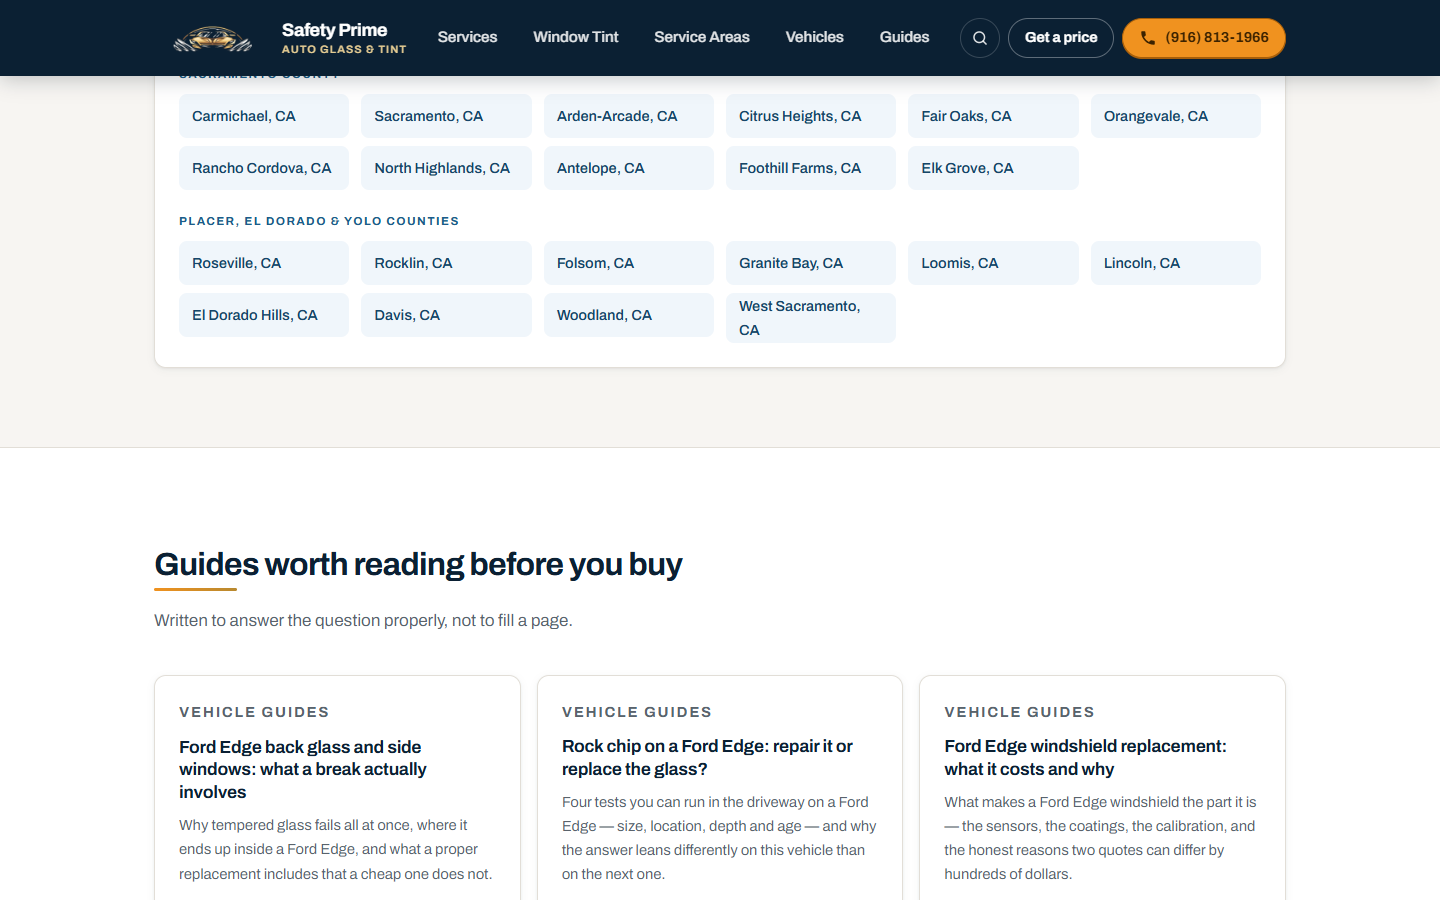Open the Vehicles nav item
The width and height of the screenshot is (1440, 900).
[815, 37]
